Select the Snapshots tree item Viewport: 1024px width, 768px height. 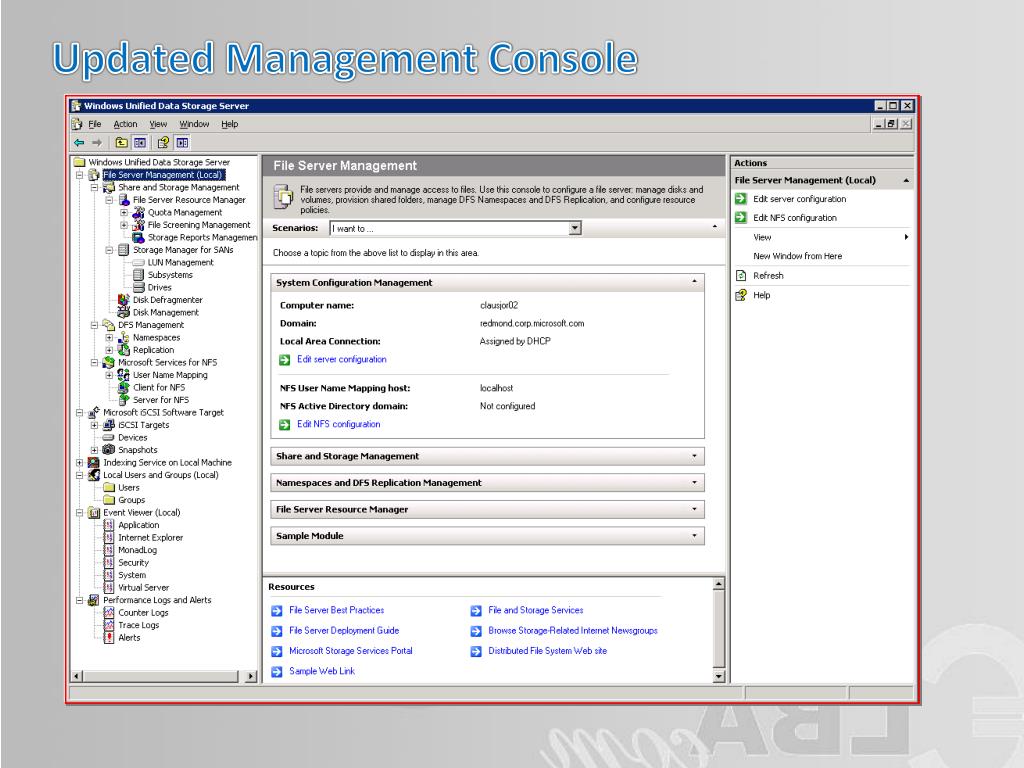coord(137,450)
